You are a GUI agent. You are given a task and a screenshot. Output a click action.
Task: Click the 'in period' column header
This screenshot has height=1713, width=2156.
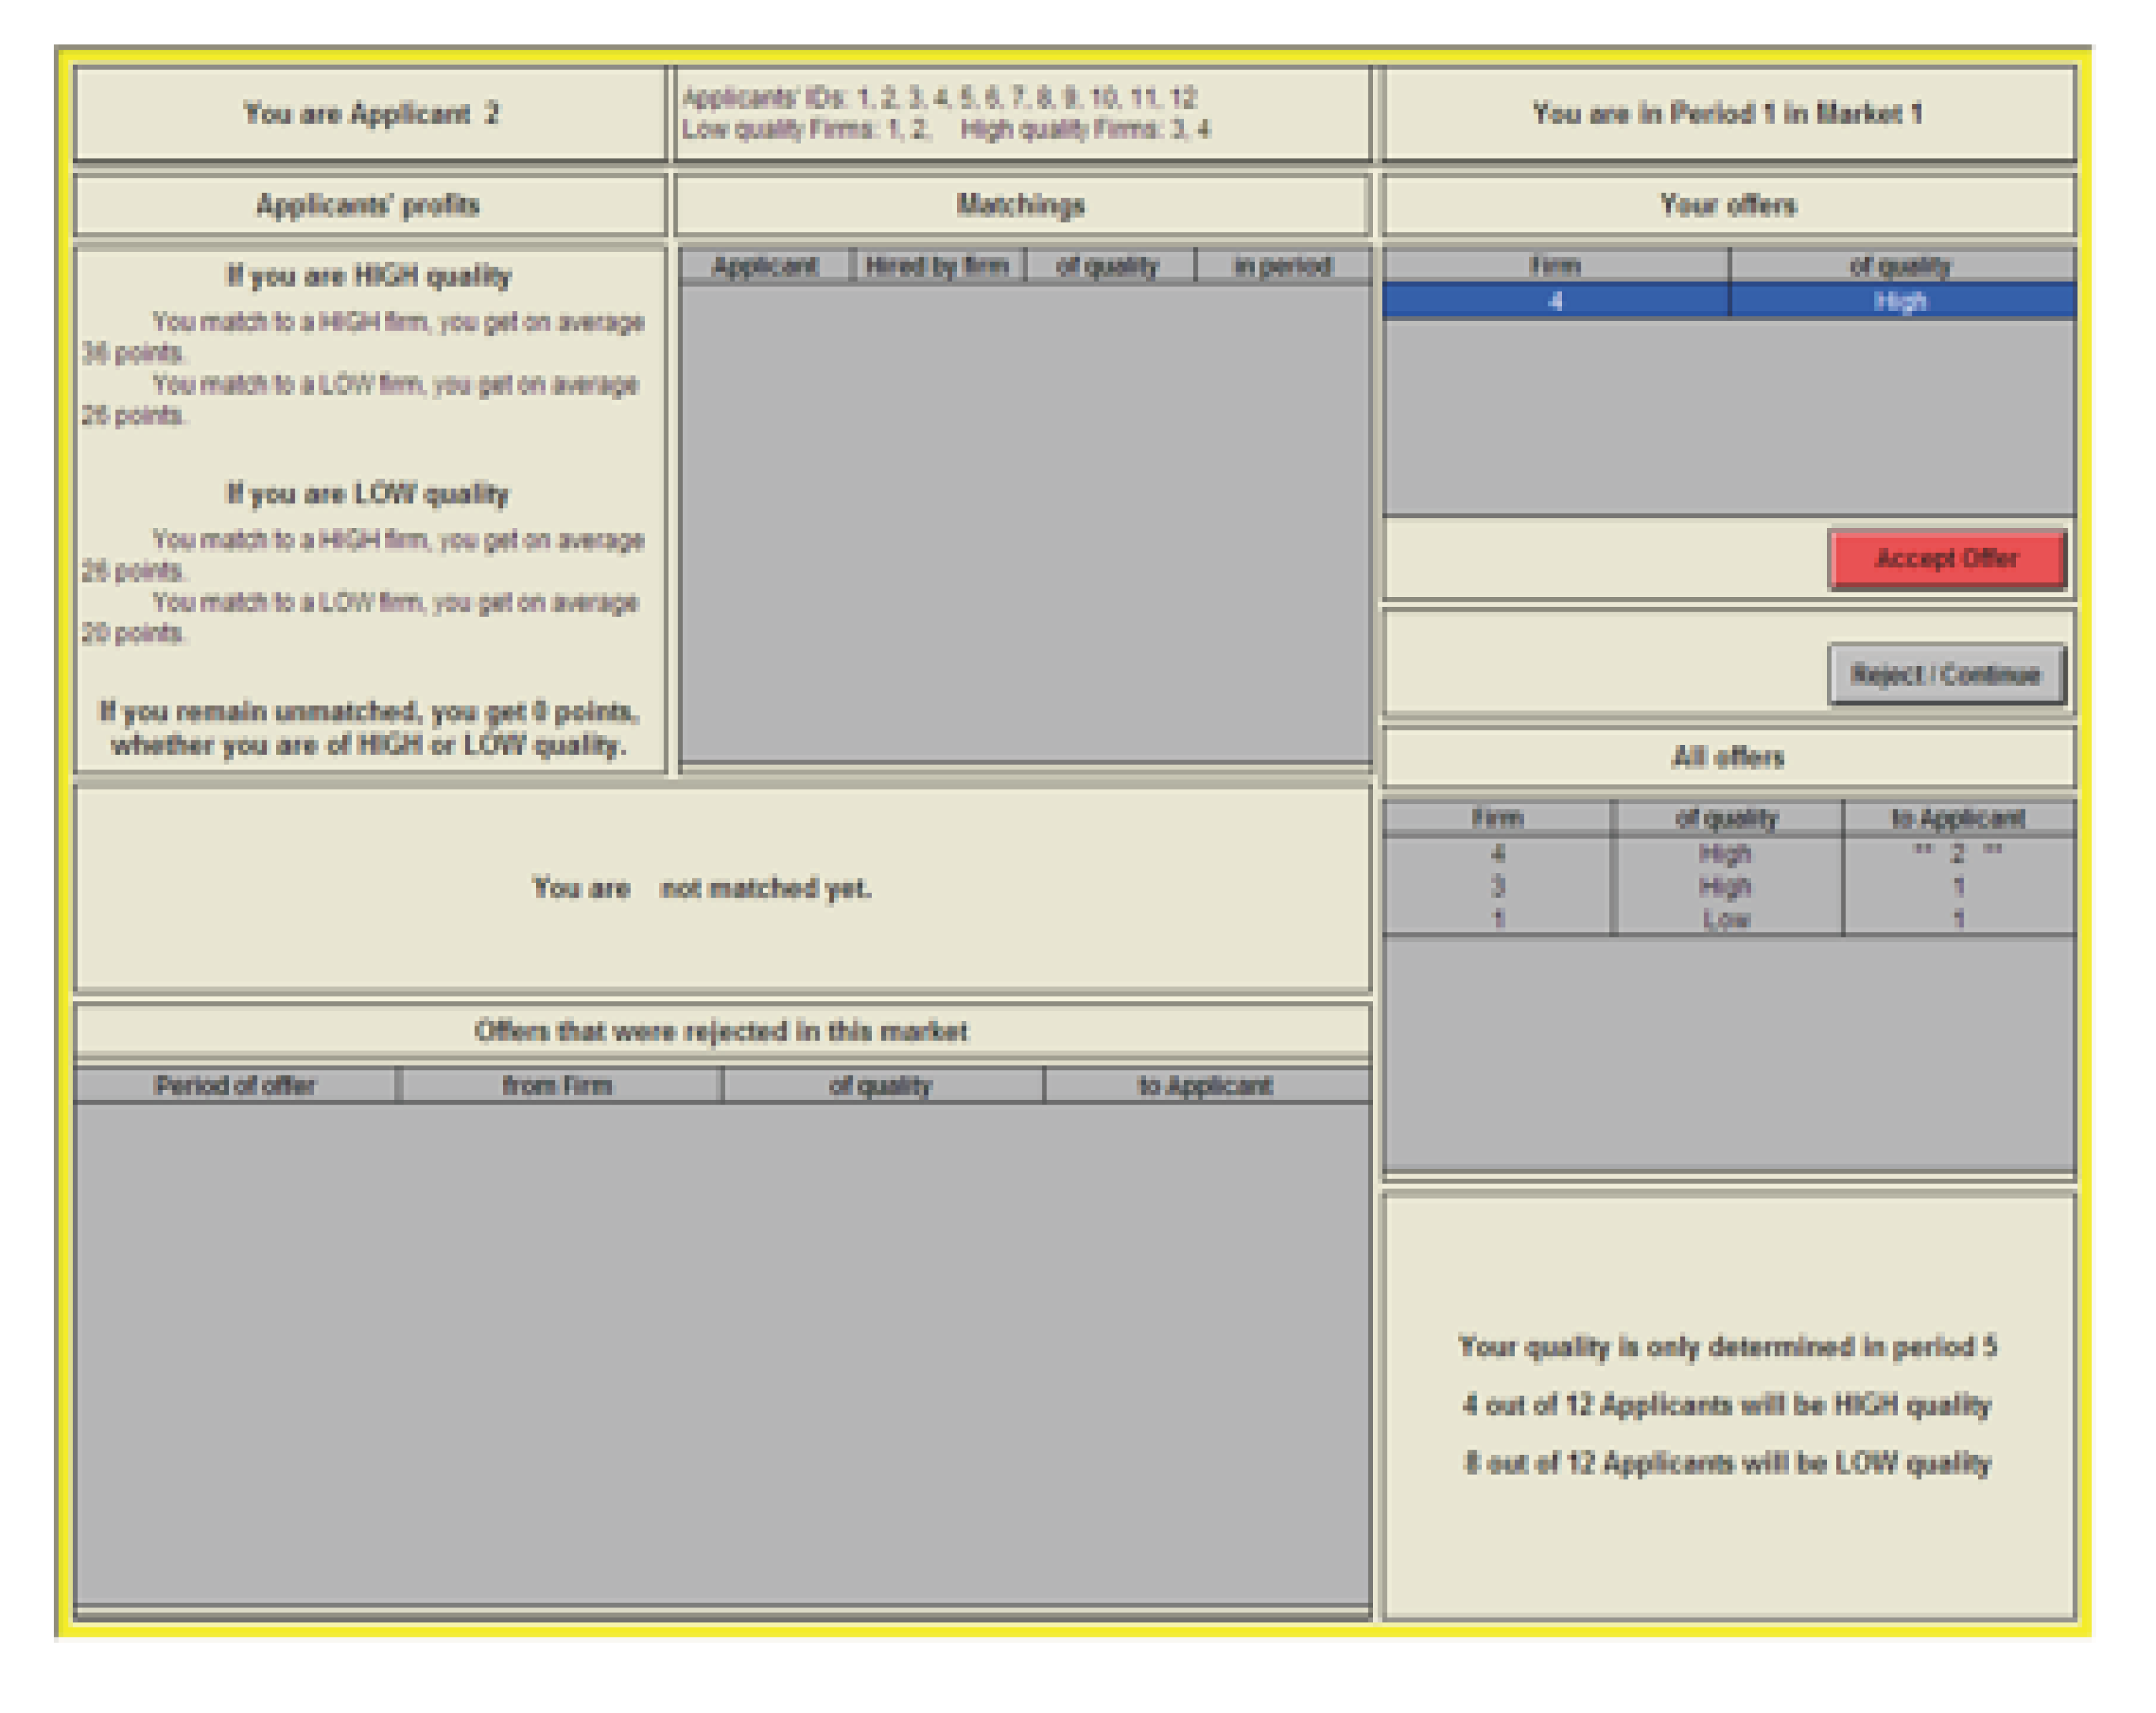coord(1282,265)
